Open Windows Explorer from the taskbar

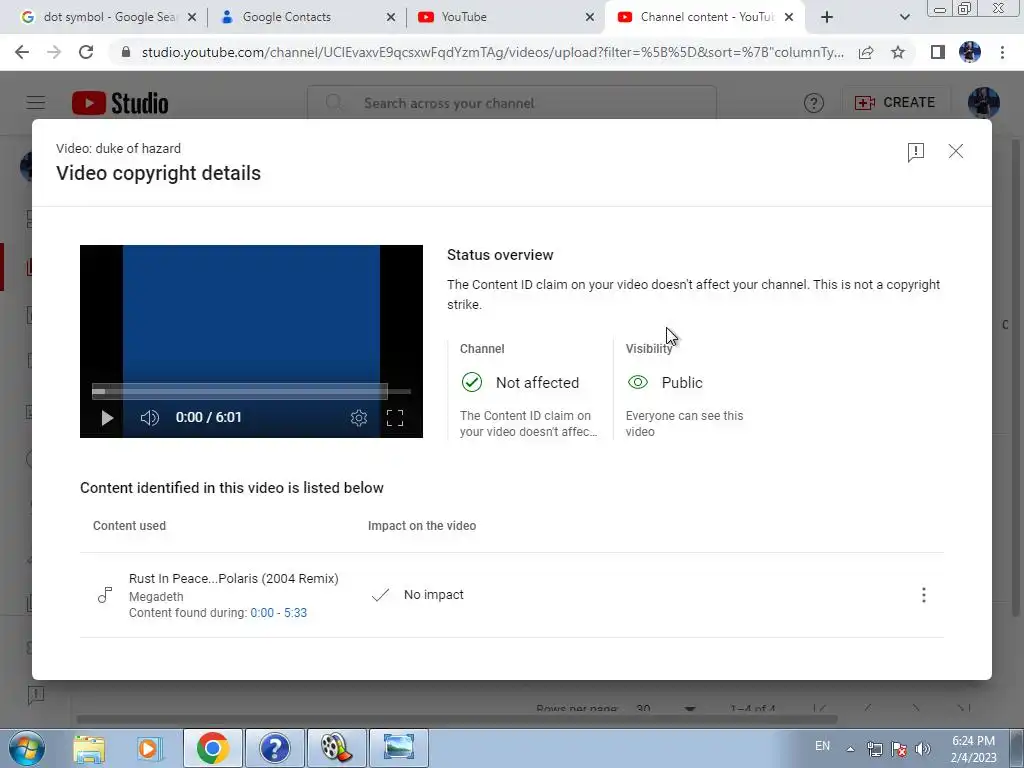89,748
